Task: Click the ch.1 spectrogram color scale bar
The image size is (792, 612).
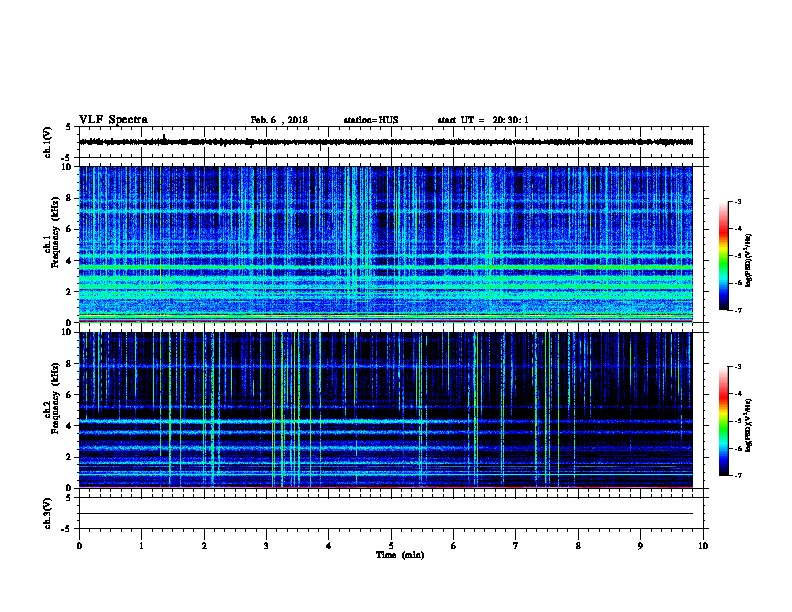Action: [724, 256]
